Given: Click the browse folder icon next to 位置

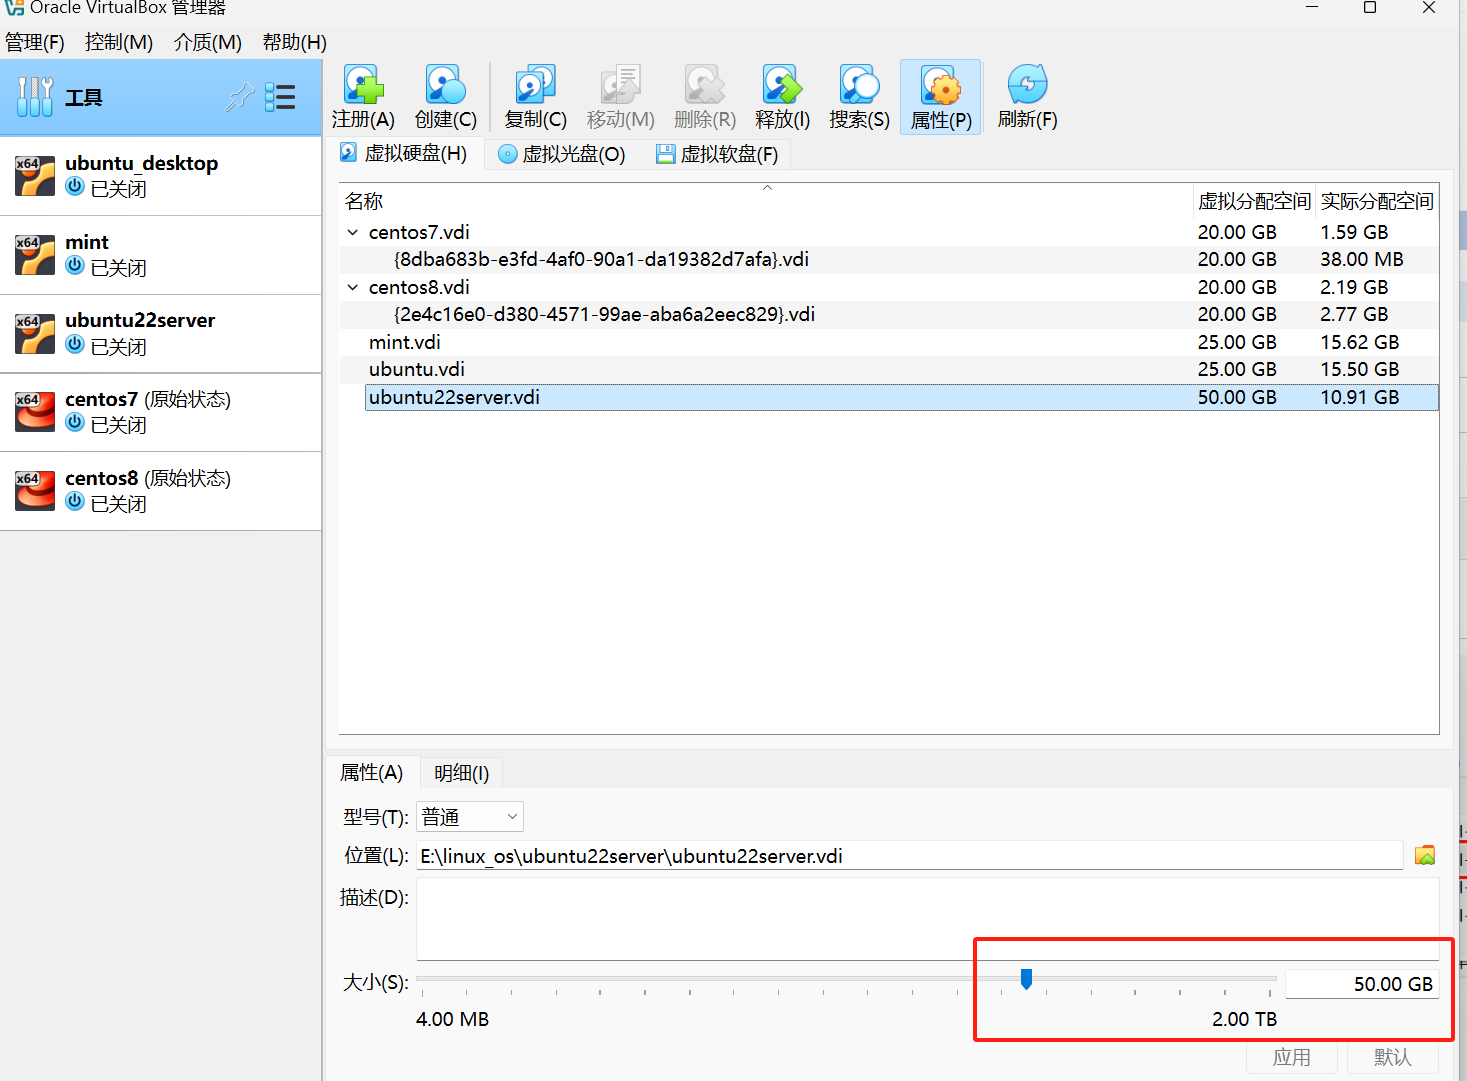Looking at the screenshot, I should pos(1425,856).
